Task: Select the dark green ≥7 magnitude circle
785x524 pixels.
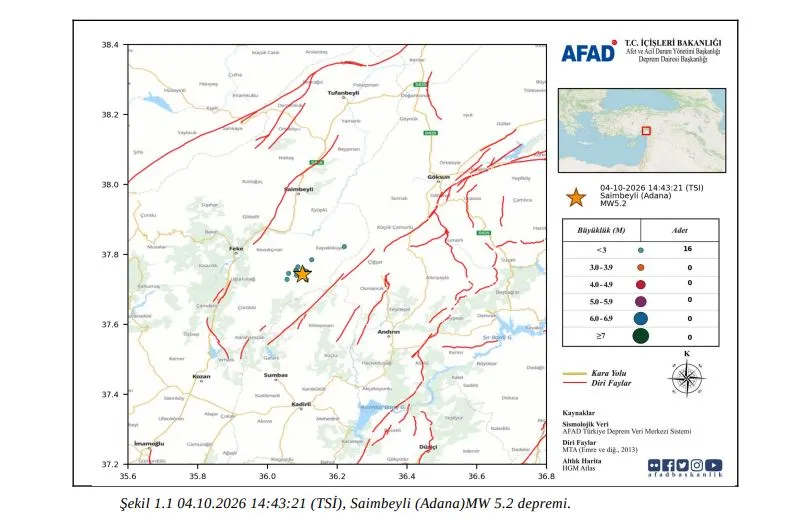Action: point(640,336)
